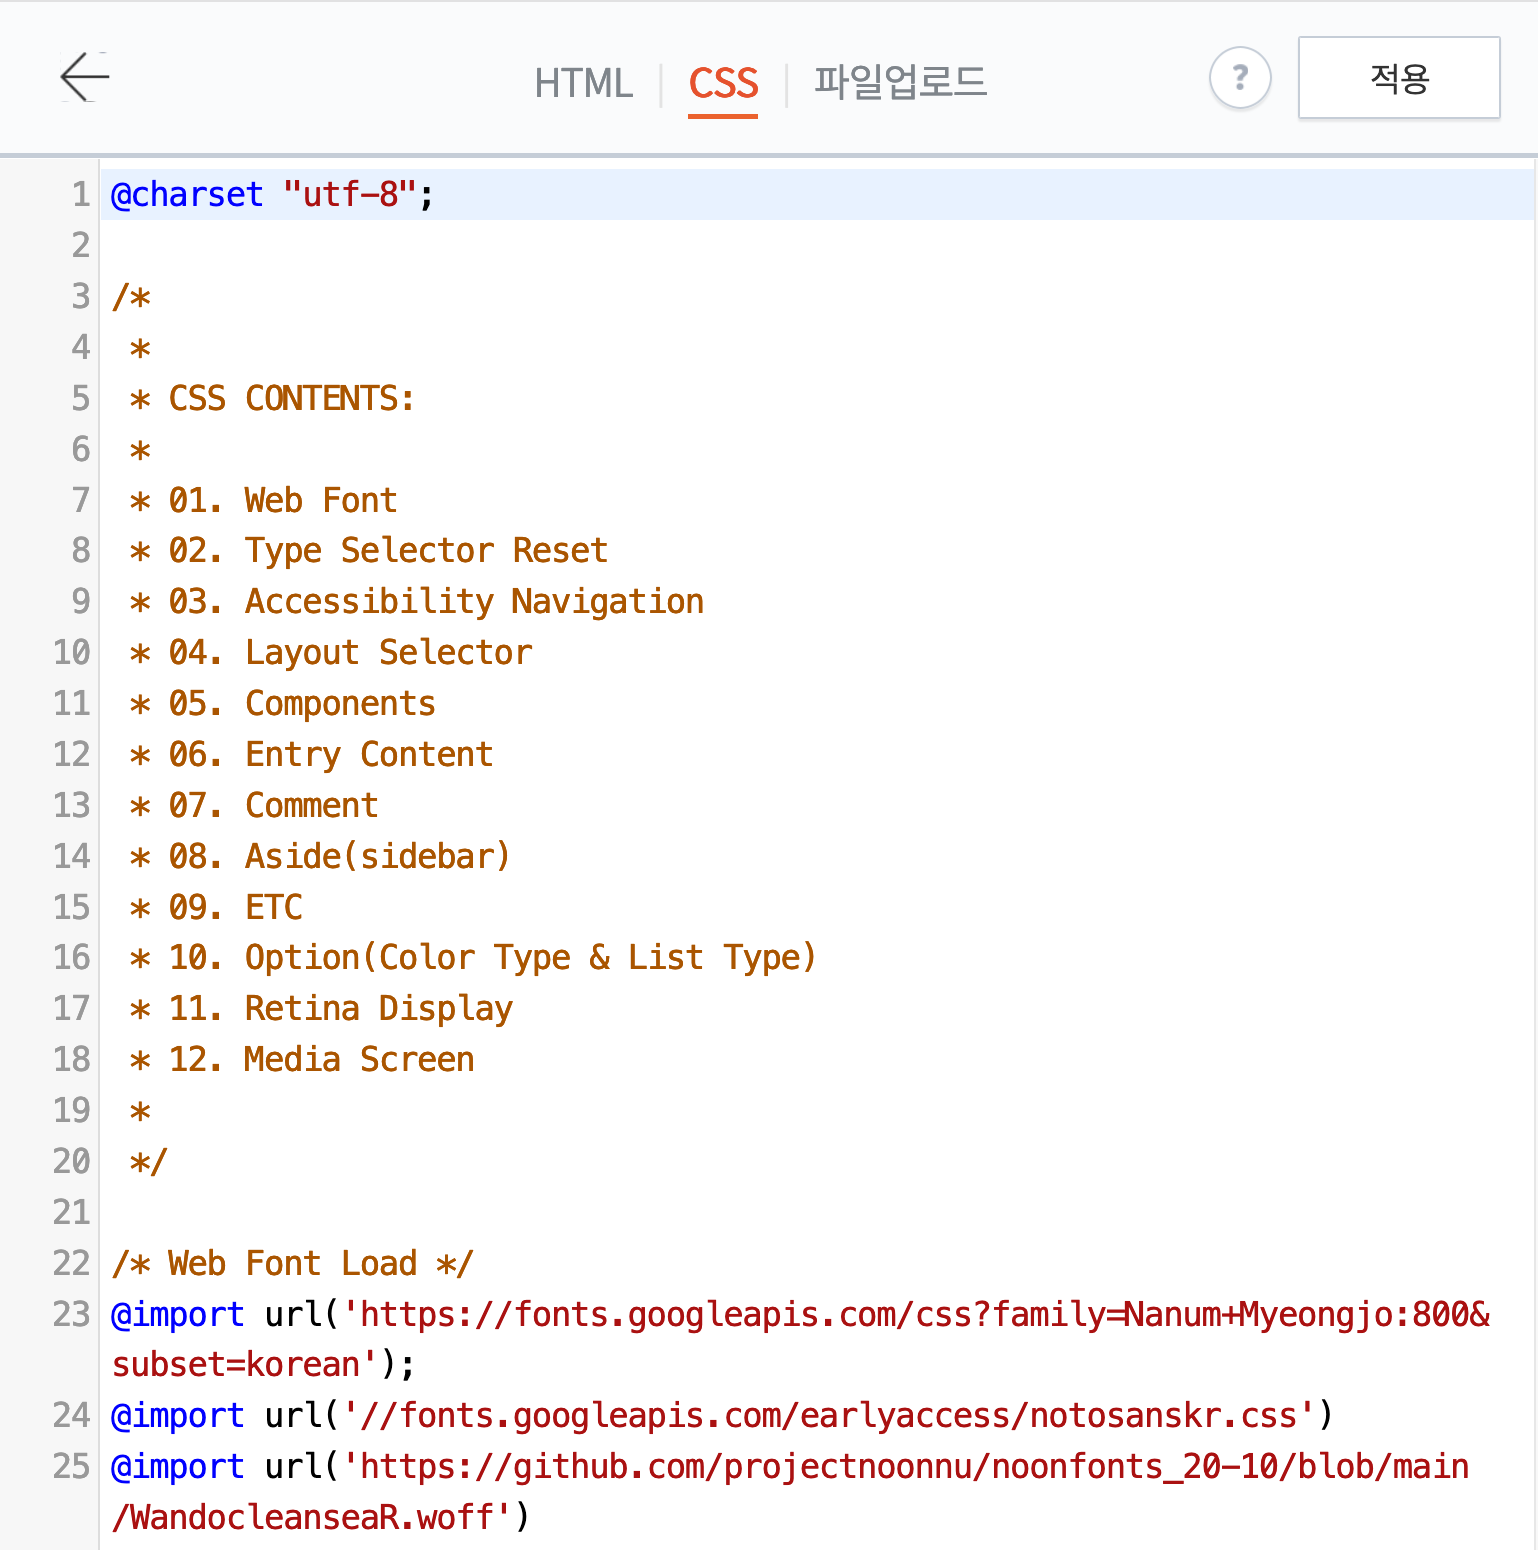
Task: Open the 파일업로드 tab
Action: click(898, 83)
